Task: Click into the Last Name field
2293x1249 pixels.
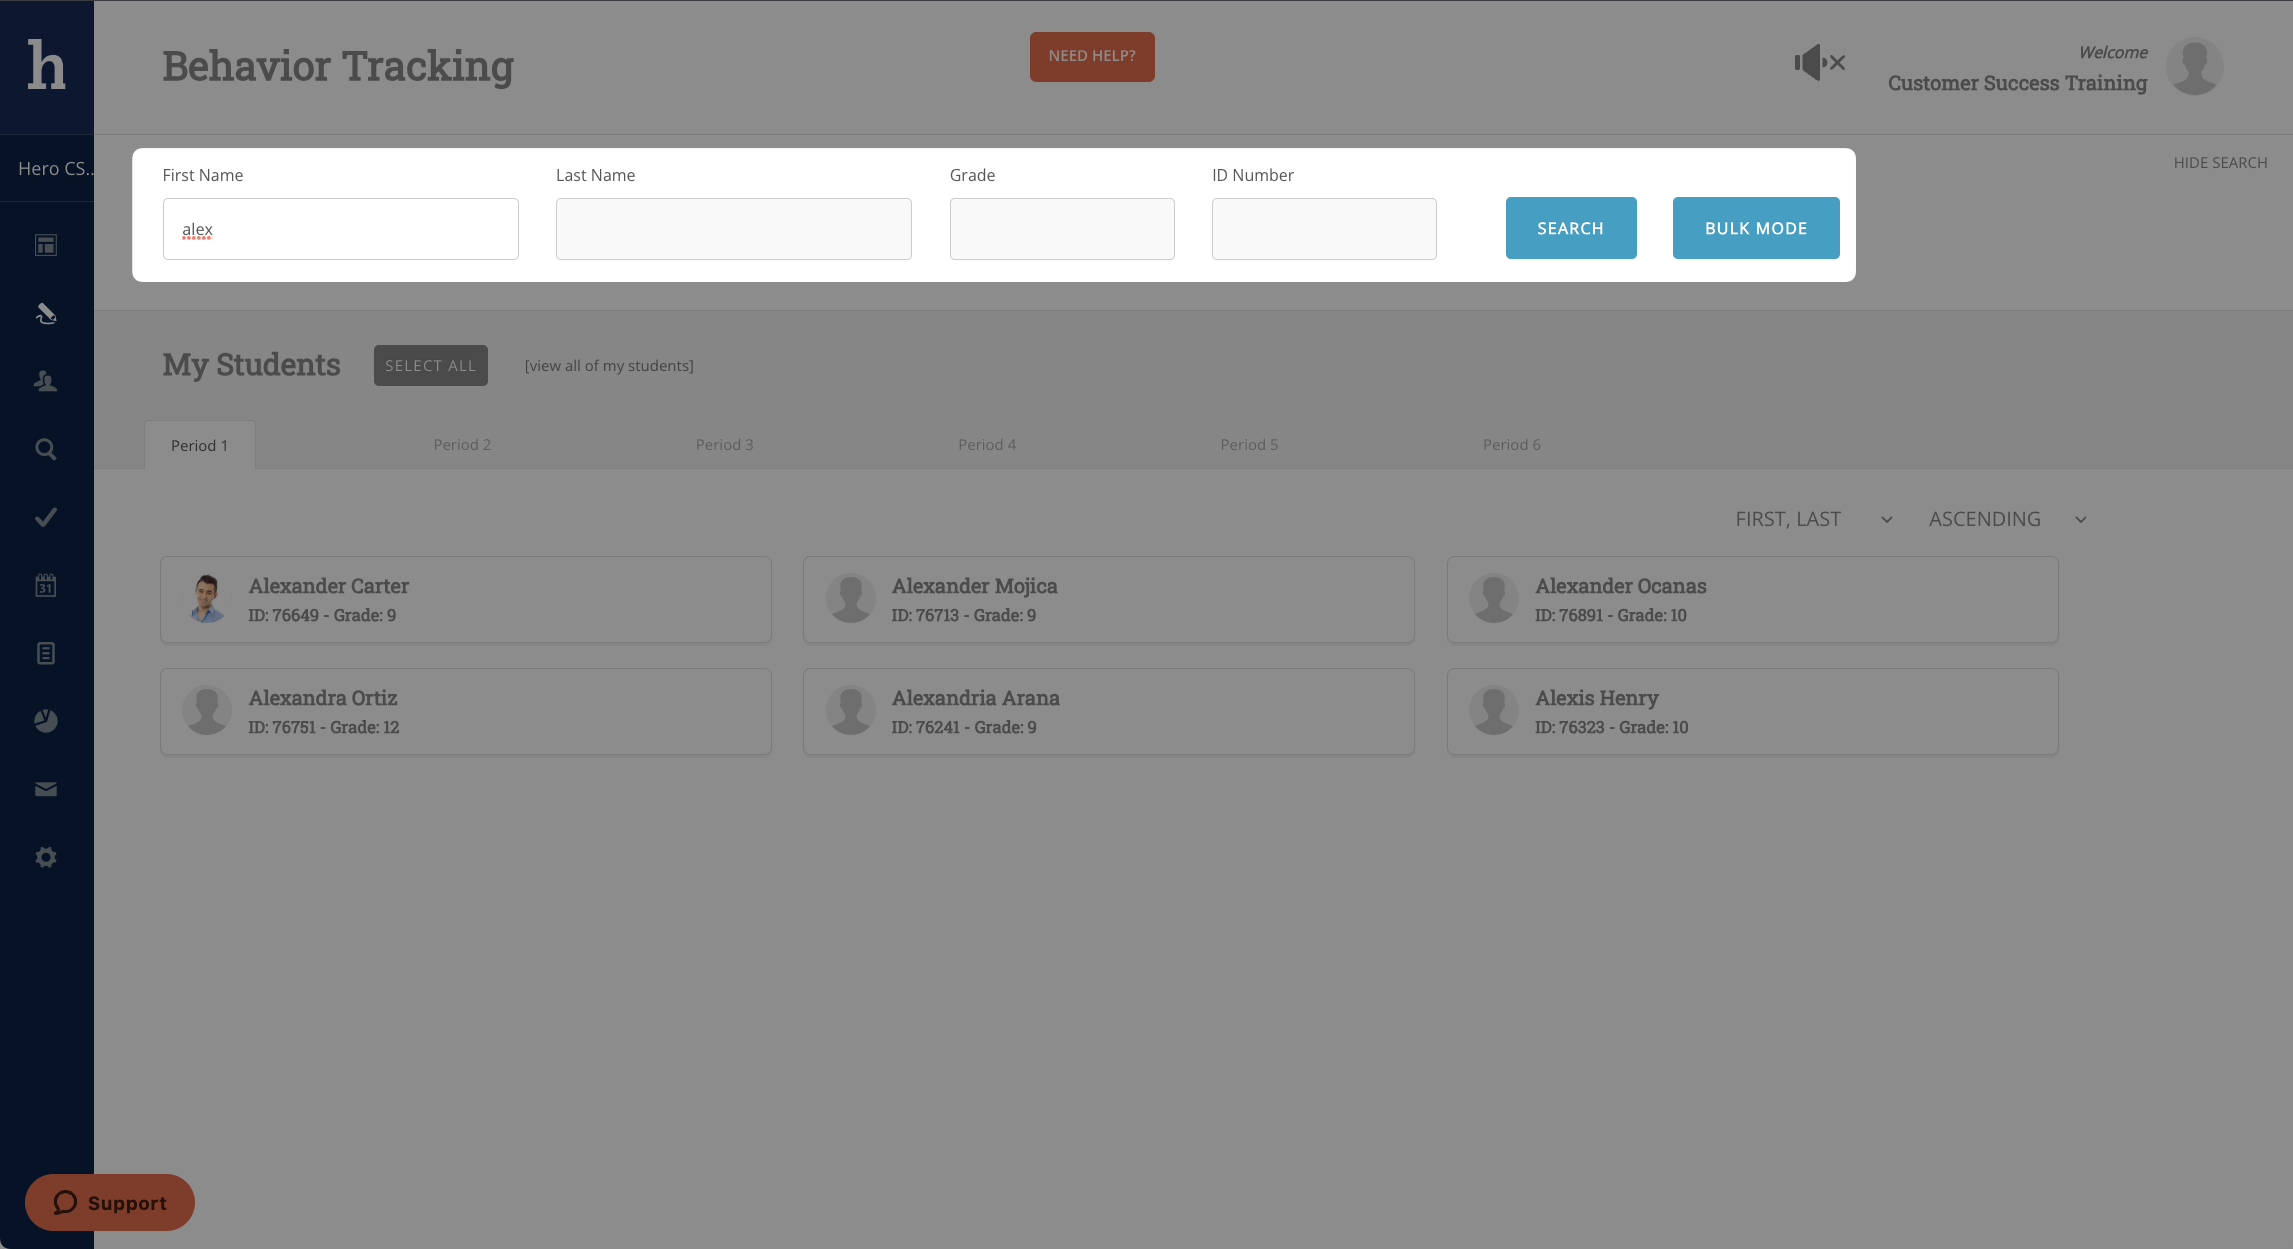Action: coord(733,229)
